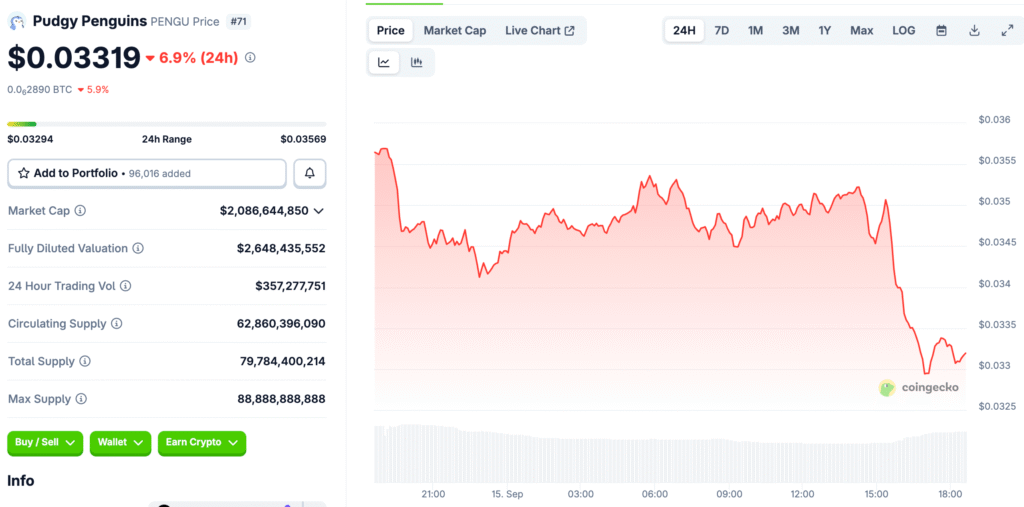1024x507 pixels.
Task: Click the info icon beside 24h change
Action: (250, 57)
